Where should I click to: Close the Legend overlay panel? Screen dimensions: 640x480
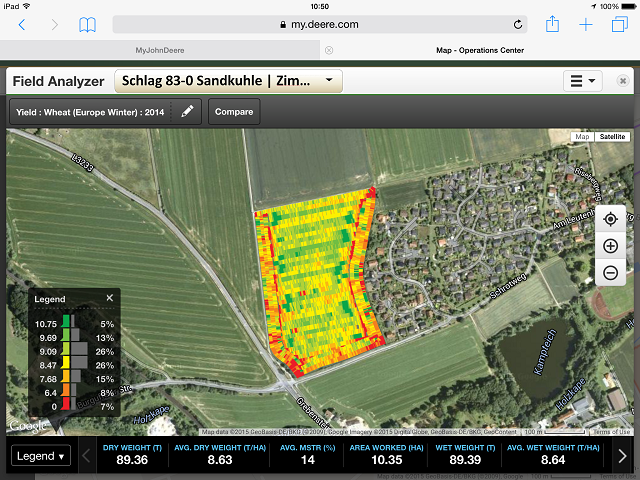[110, 298]
